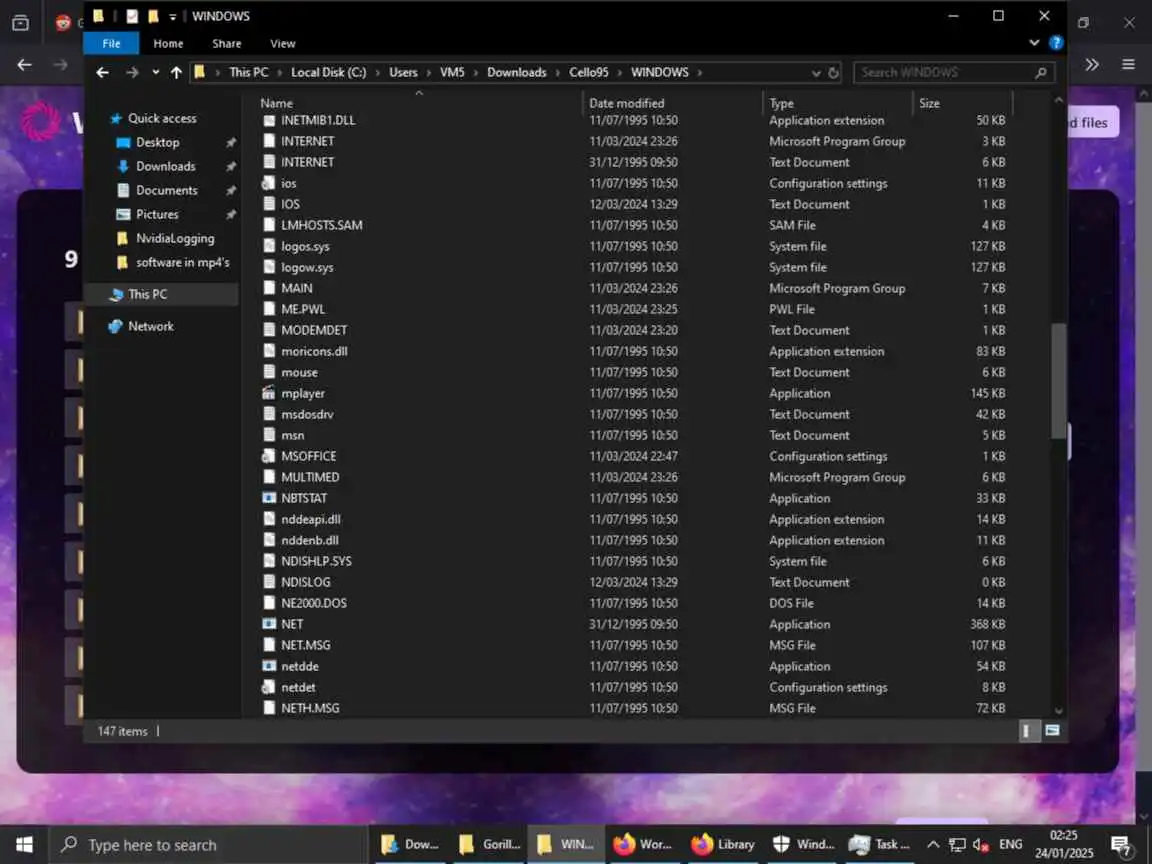Show hidden system tray icons

(932, 844)
